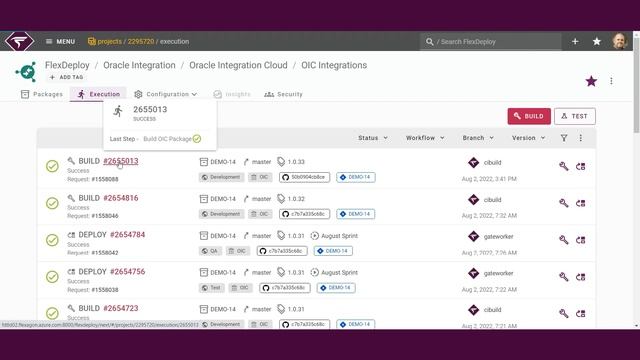
Task: Open the project more-options kebab menu
Action: tap(611, 81)
